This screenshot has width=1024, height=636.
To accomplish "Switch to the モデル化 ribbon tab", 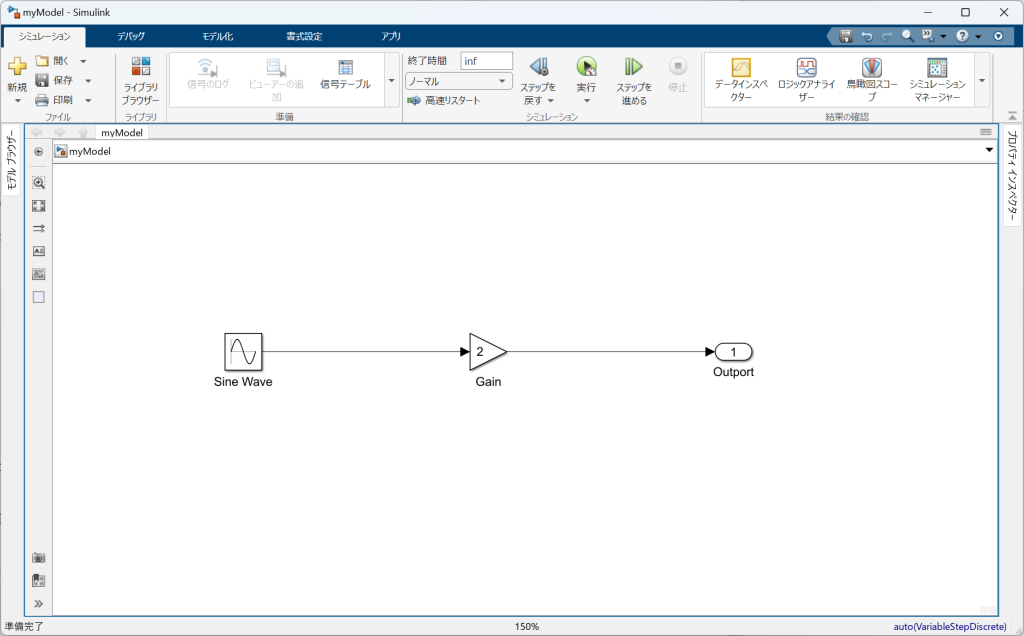I will coord(217,36).
